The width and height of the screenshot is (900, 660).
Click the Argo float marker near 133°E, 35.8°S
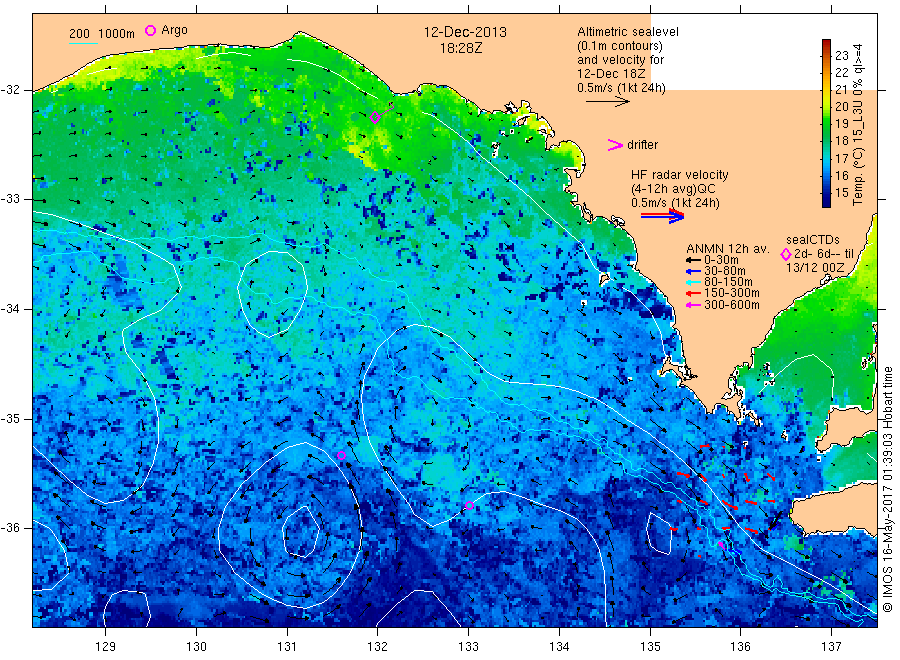469,506
